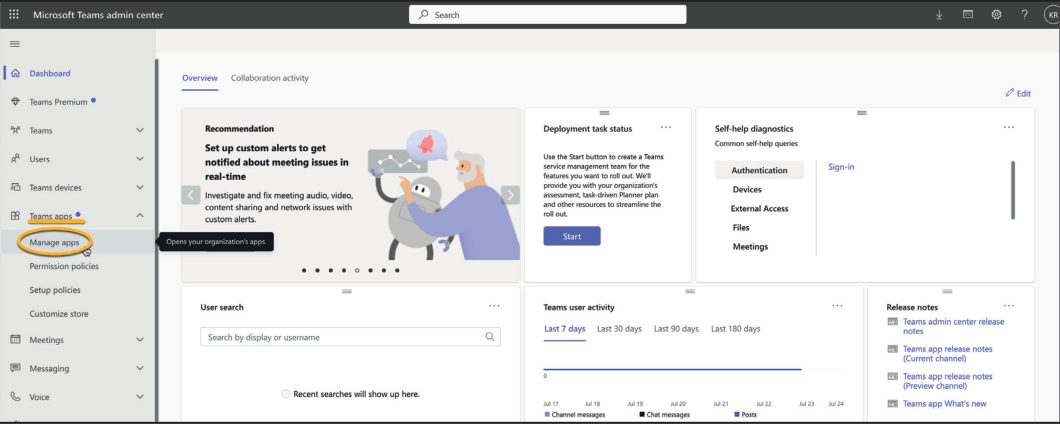The image size is (1060, 426).
Task: Open Permission policies in sidebar
Action: click(x=64, y=266)
